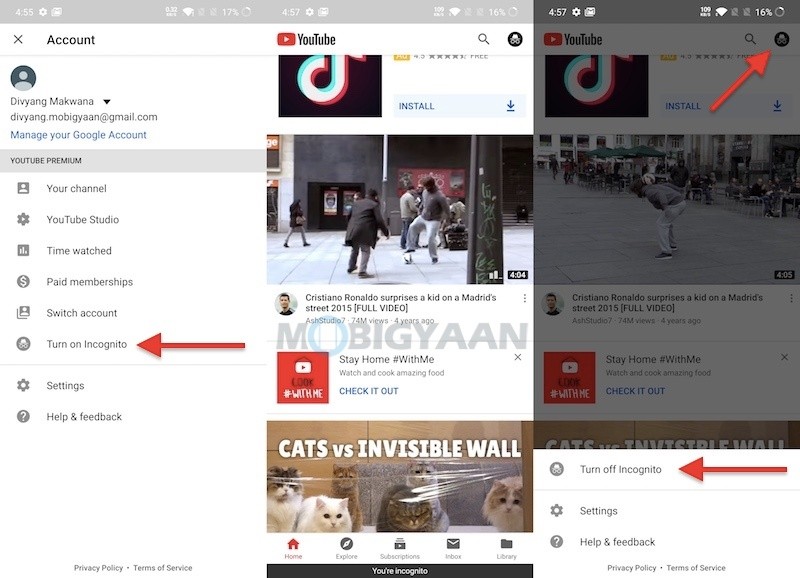Tap CHECK IT OUT in middle screen
800x578 pixels.
[x=369, y=391]
